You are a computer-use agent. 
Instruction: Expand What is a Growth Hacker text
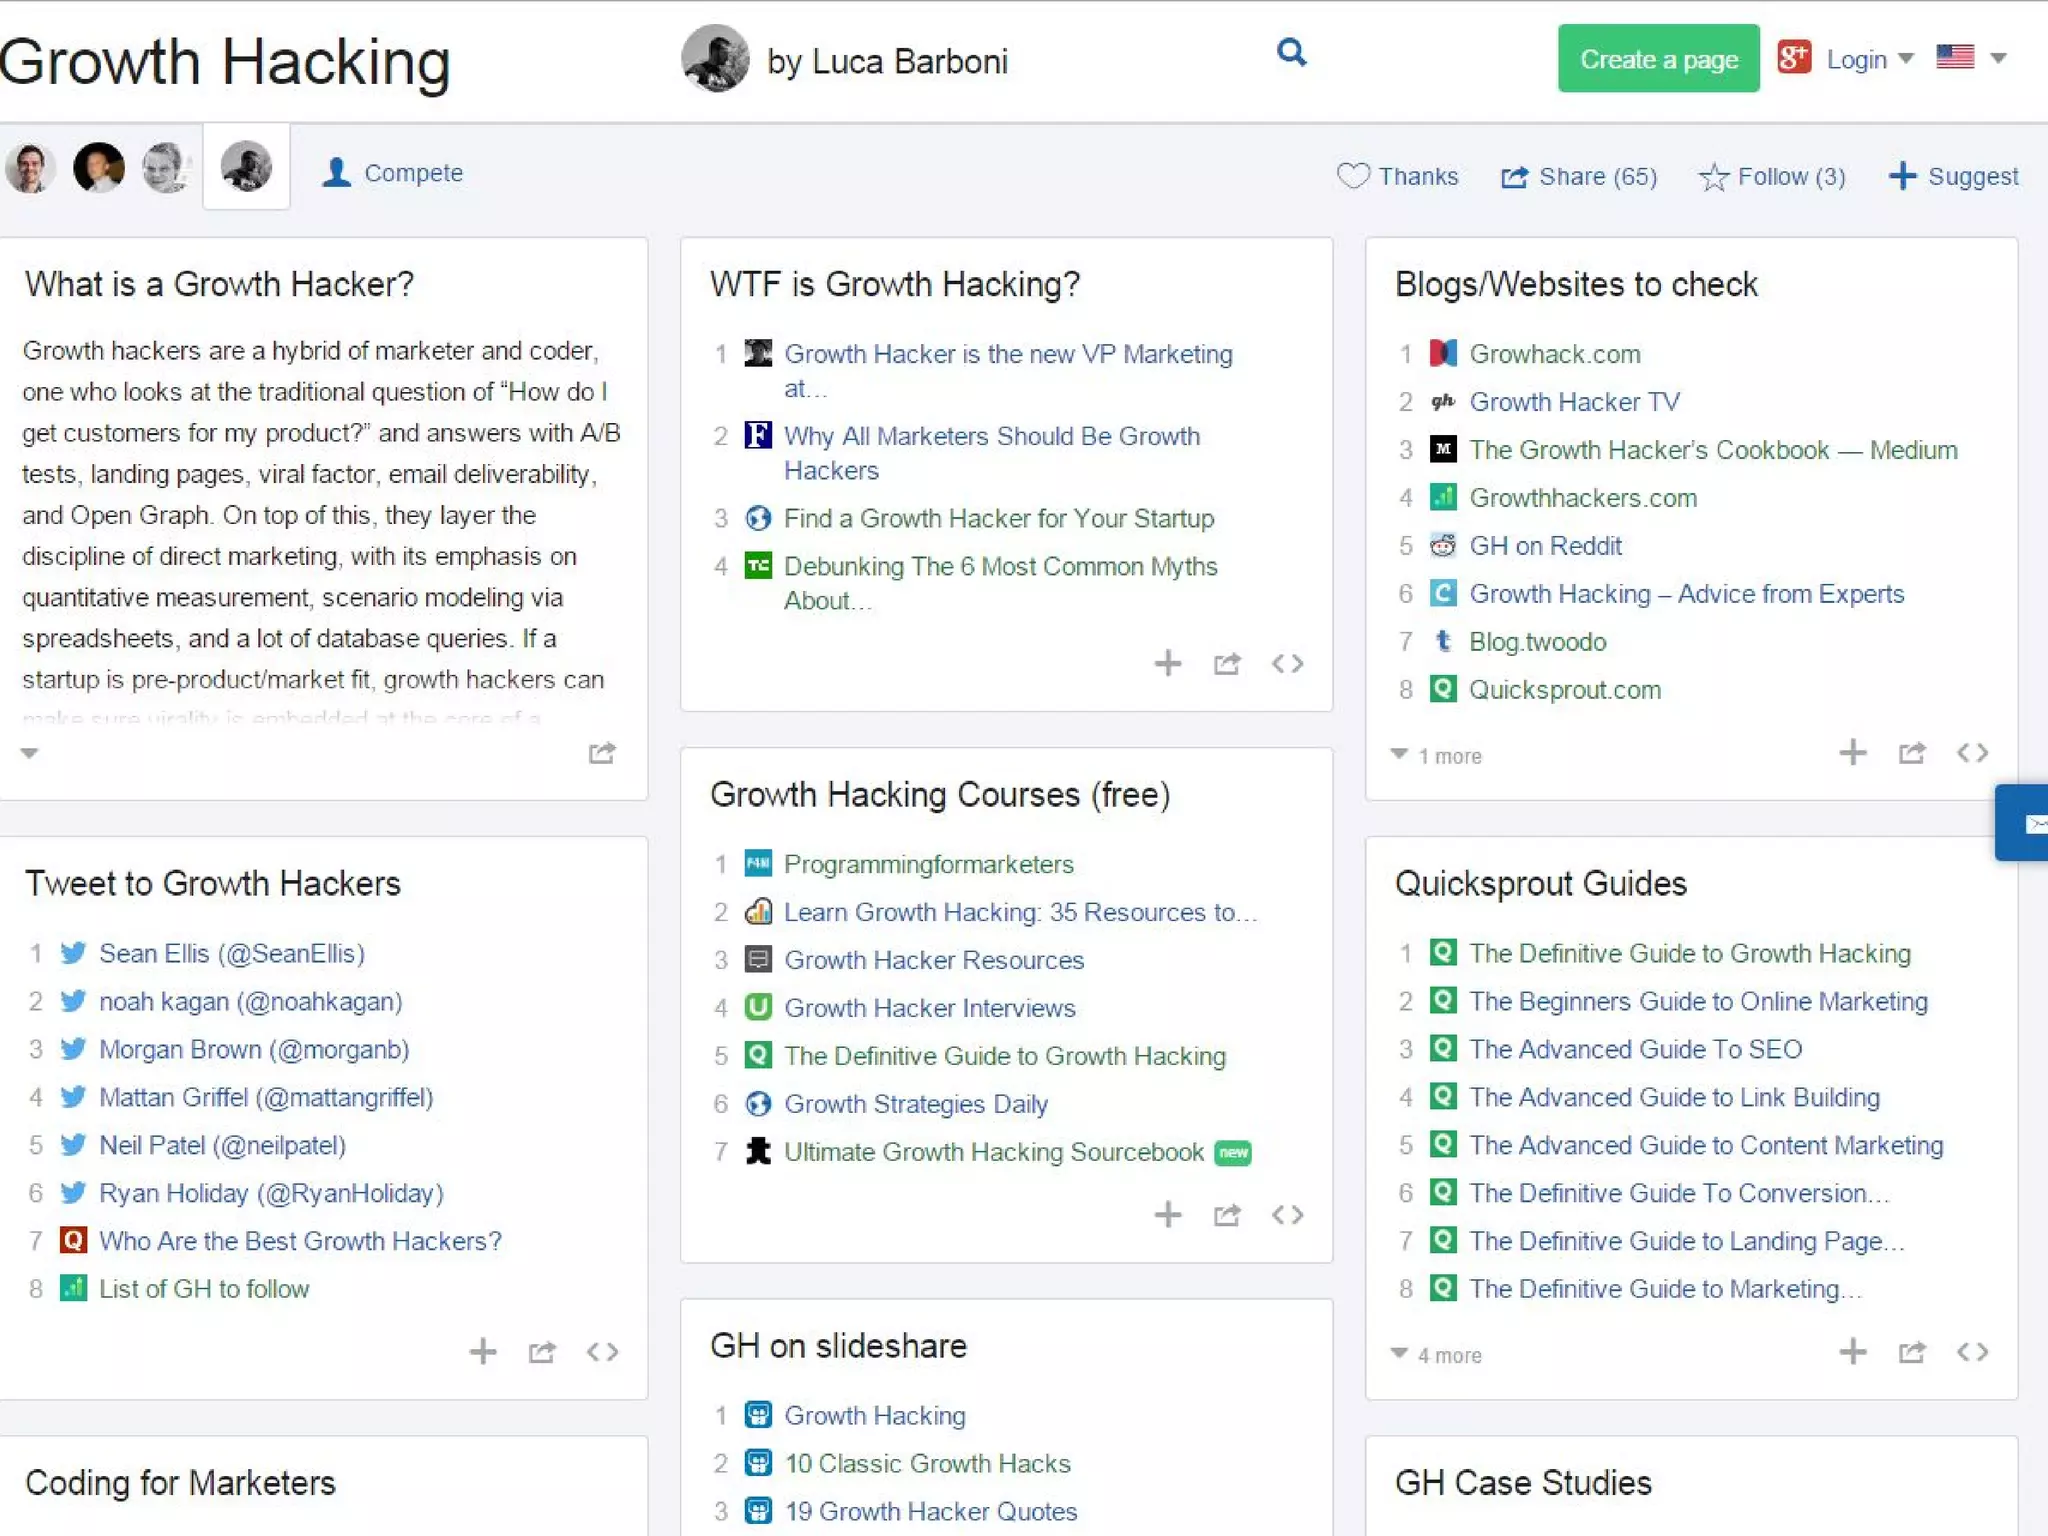[29, 753]
